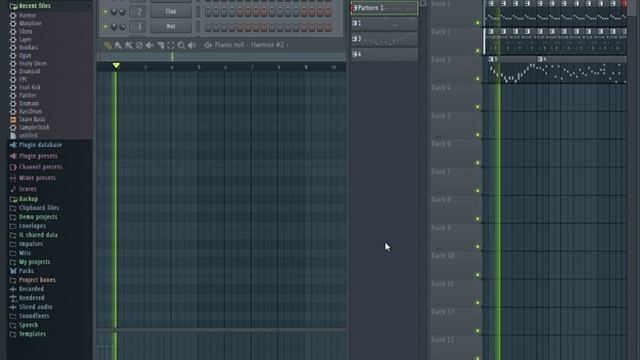Click Morphine in the Recent files list
Image resolution: width=640 pixels, height=360 pixels.
[x=30, y=23]
